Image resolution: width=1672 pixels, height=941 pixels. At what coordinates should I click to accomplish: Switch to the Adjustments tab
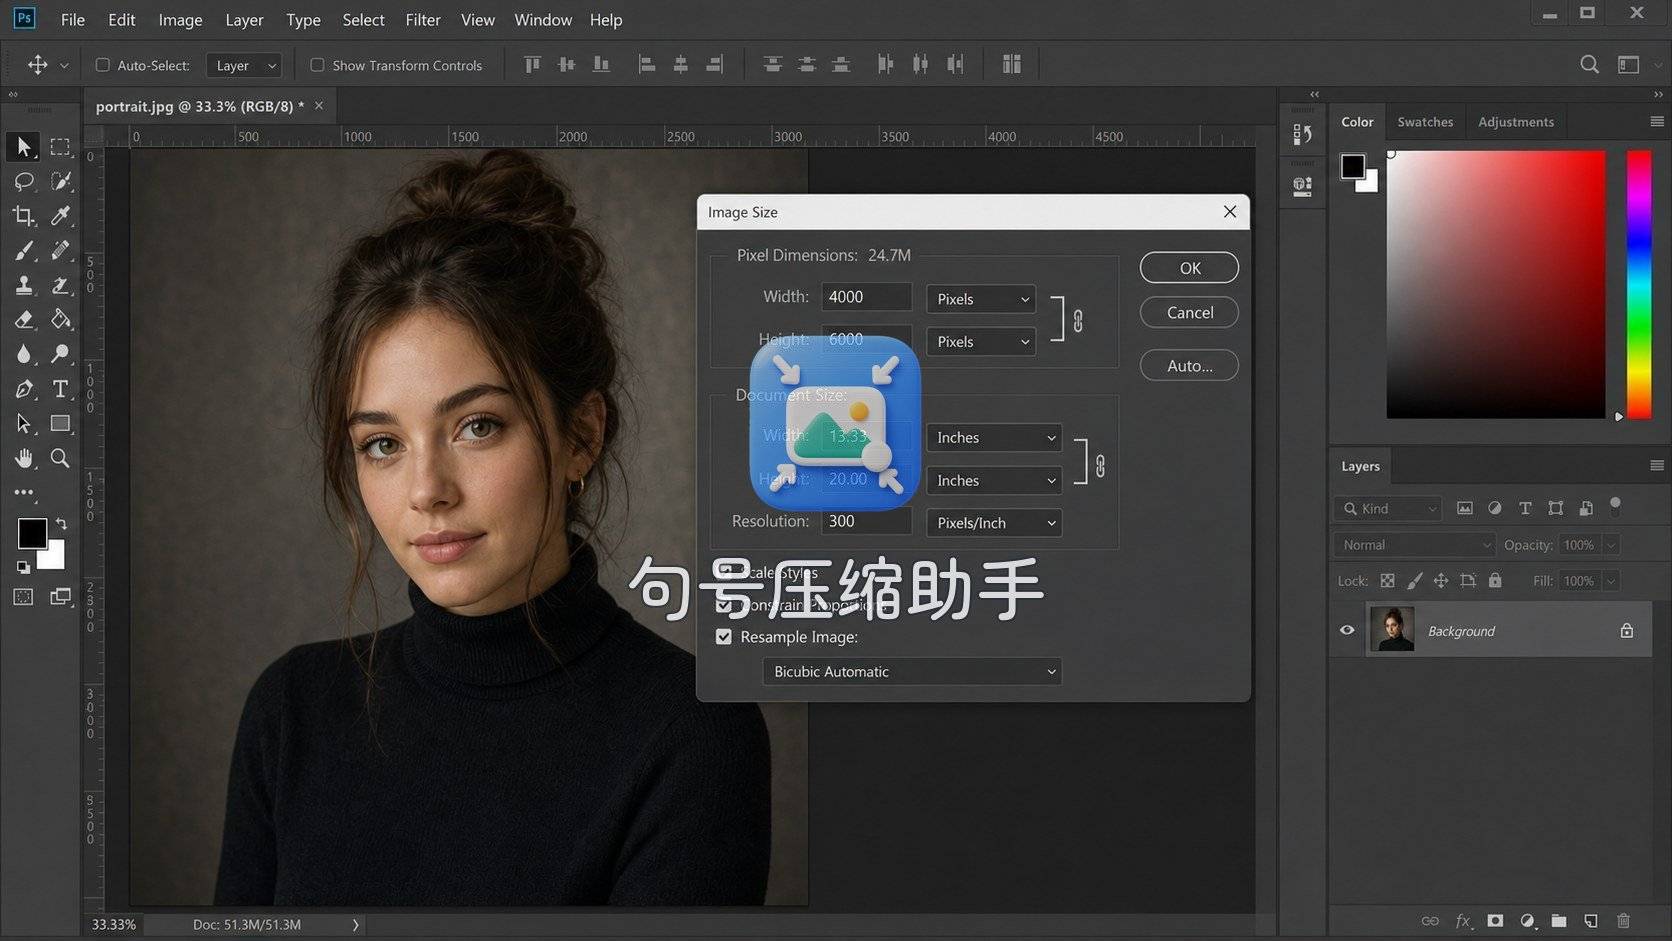point(1516,122)
